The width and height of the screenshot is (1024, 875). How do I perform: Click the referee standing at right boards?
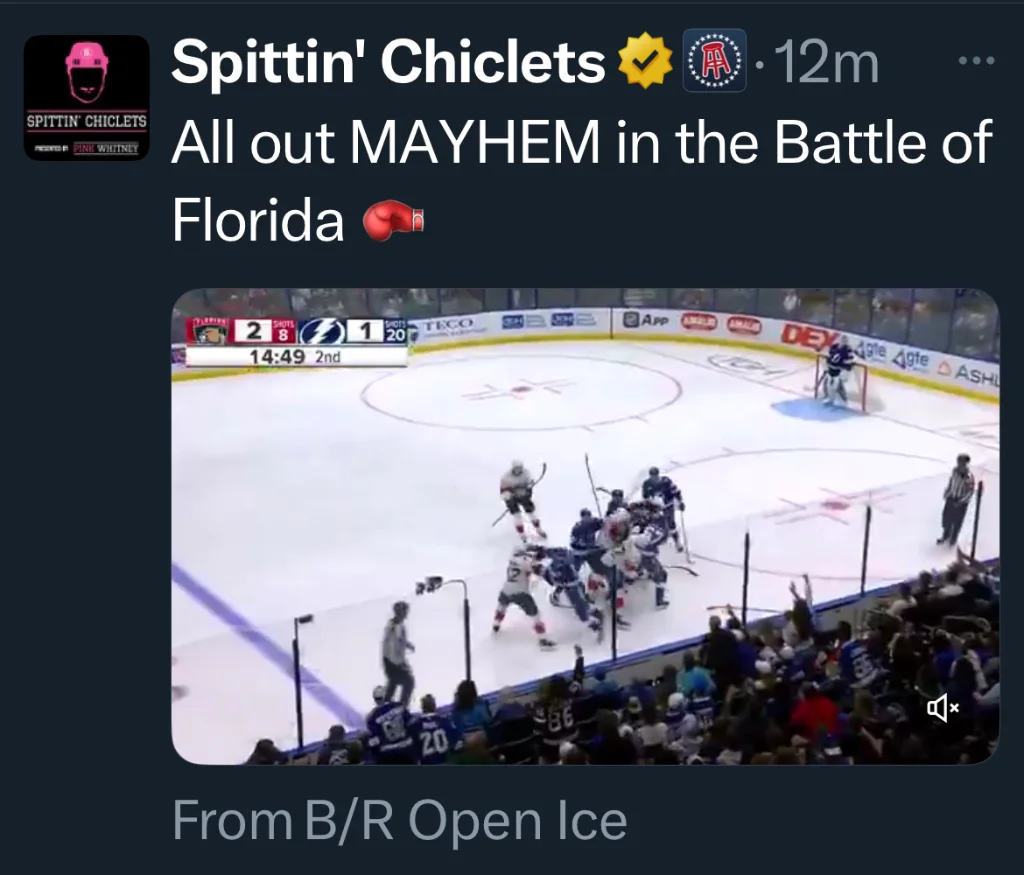(959, 498)
